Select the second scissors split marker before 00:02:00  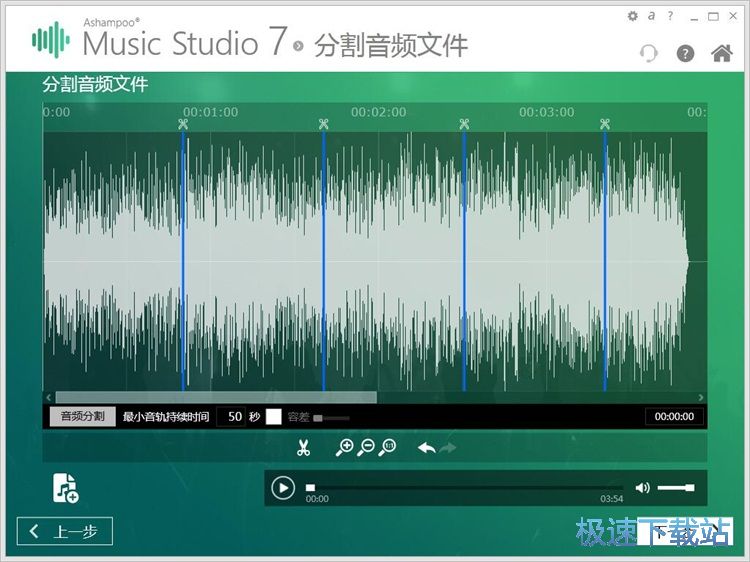[323, 124]
